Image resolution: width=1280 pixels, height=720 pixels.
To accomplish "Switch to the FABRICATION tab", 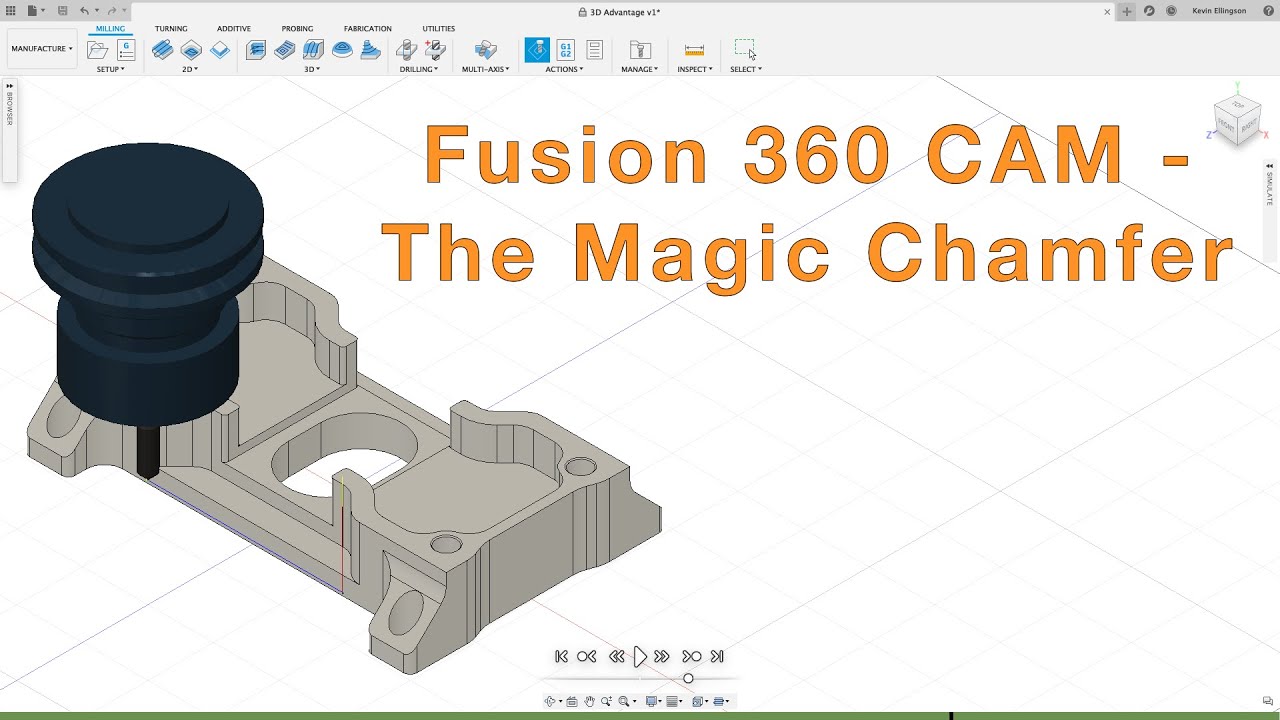I will tap(368, 28).
